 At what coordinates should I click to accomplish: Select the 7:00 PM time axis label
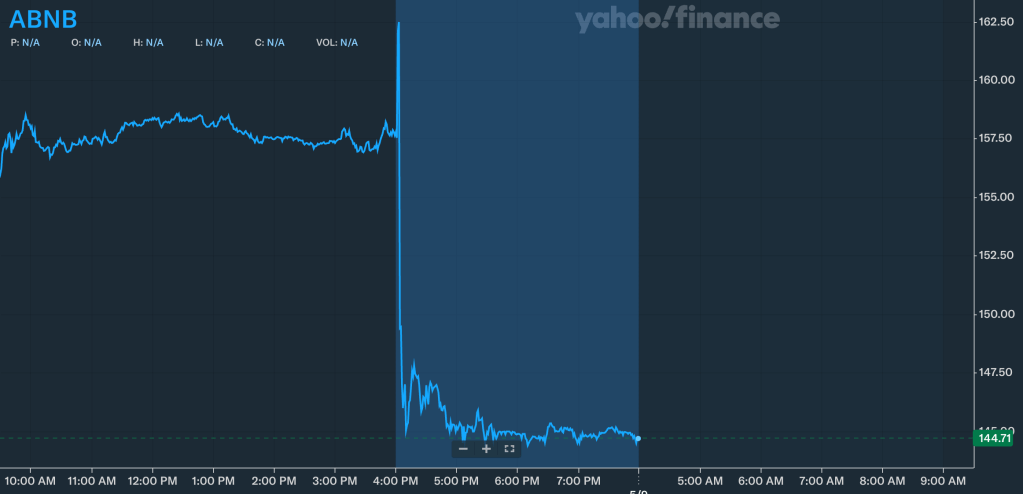coord(578,481)
